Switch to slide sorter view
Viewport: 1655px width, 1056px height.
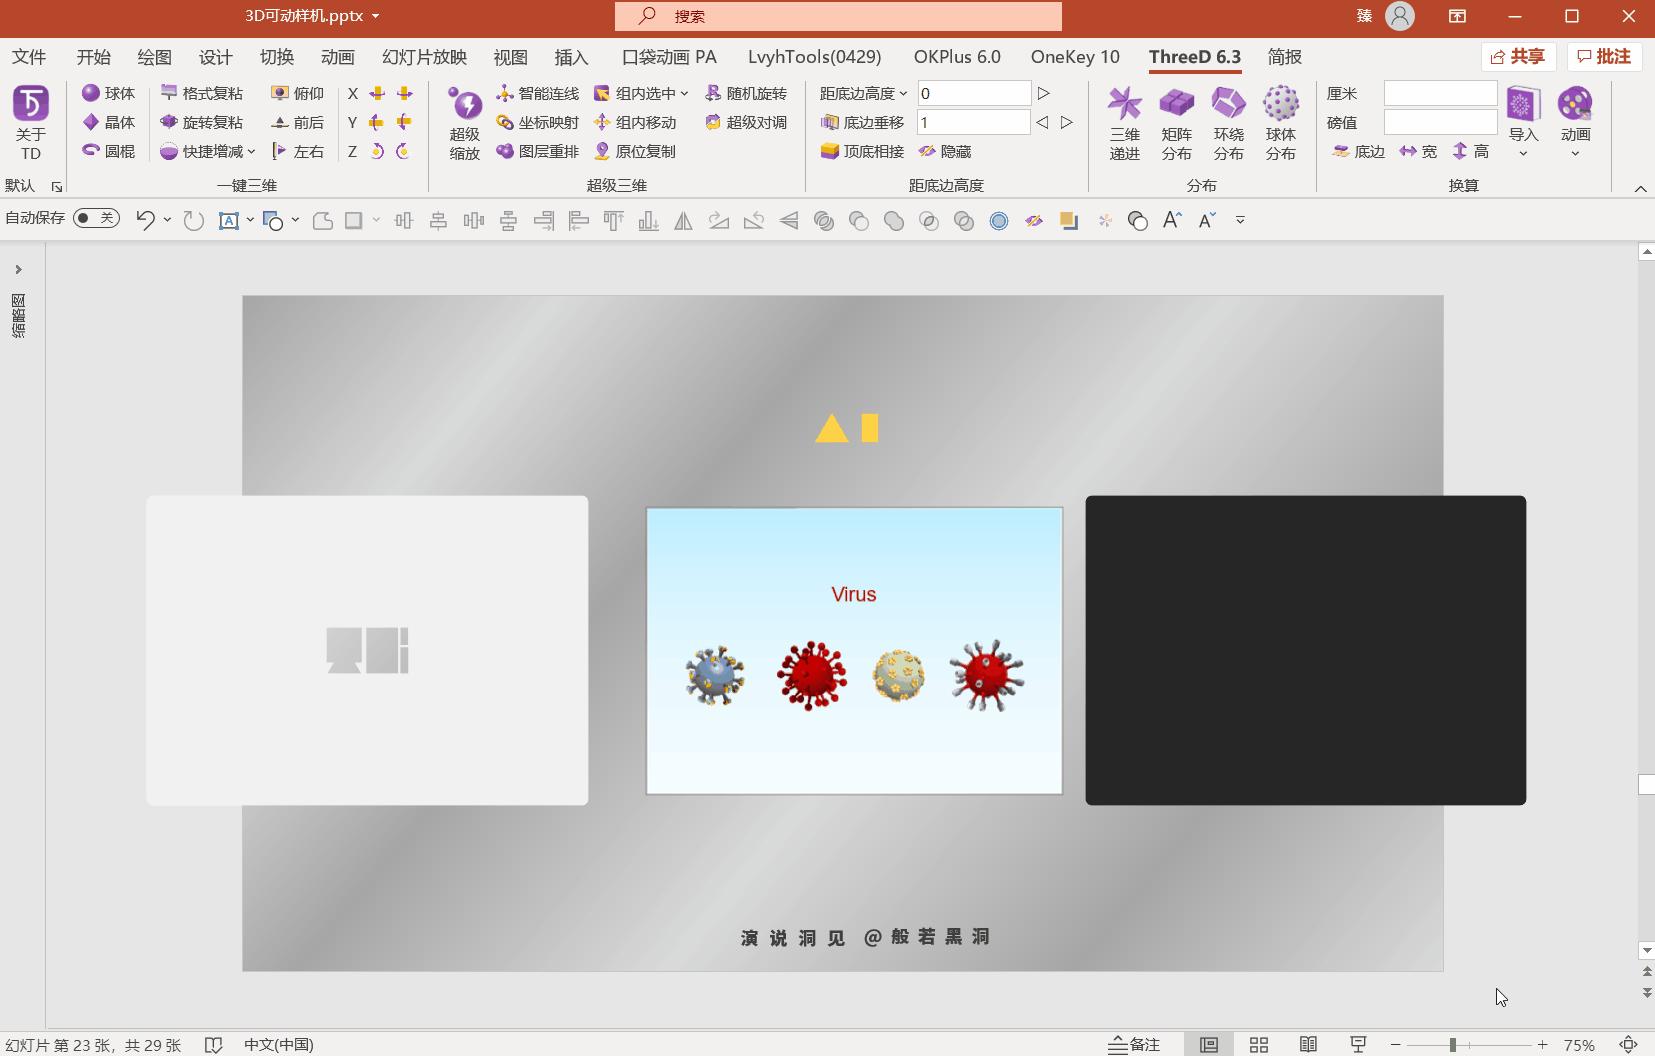[x=1259, y=1045]
